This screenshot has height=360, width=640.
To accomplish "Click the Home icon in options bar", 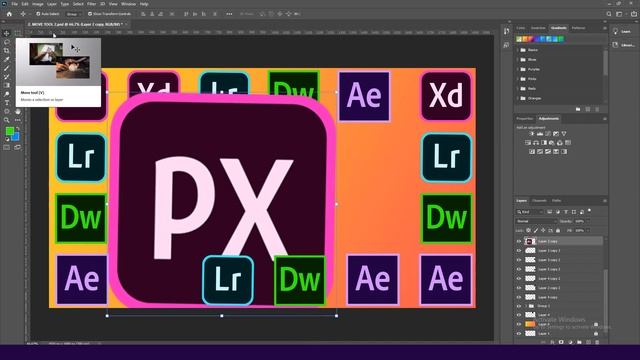I will click(9, 14).
